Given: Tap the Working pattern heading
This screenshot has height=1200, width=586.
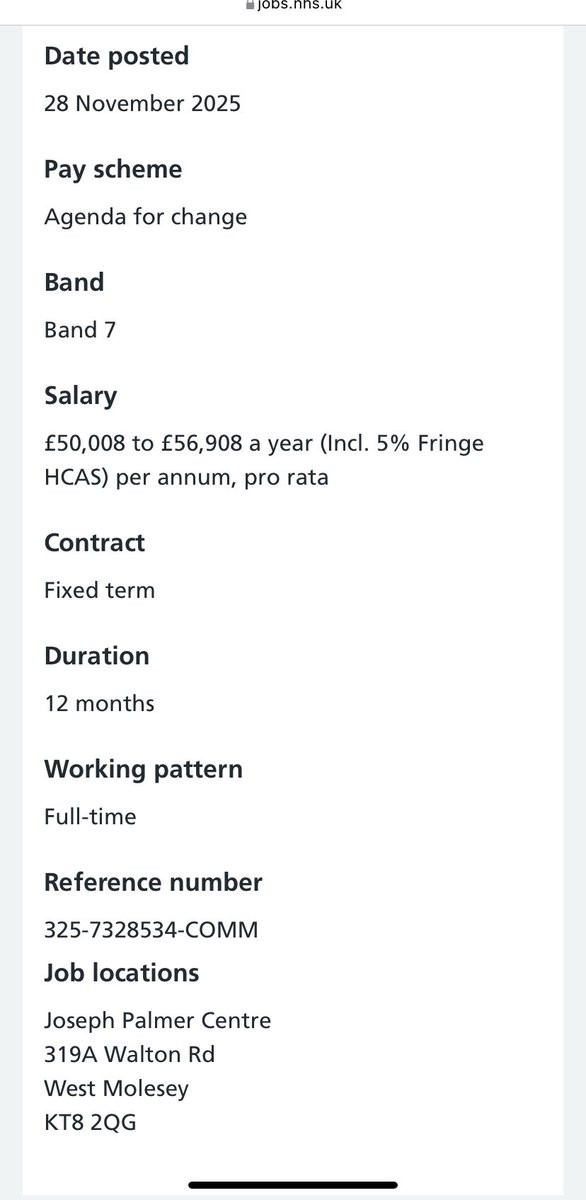Looking at the screenshot, I should click(x=143, y=770).
